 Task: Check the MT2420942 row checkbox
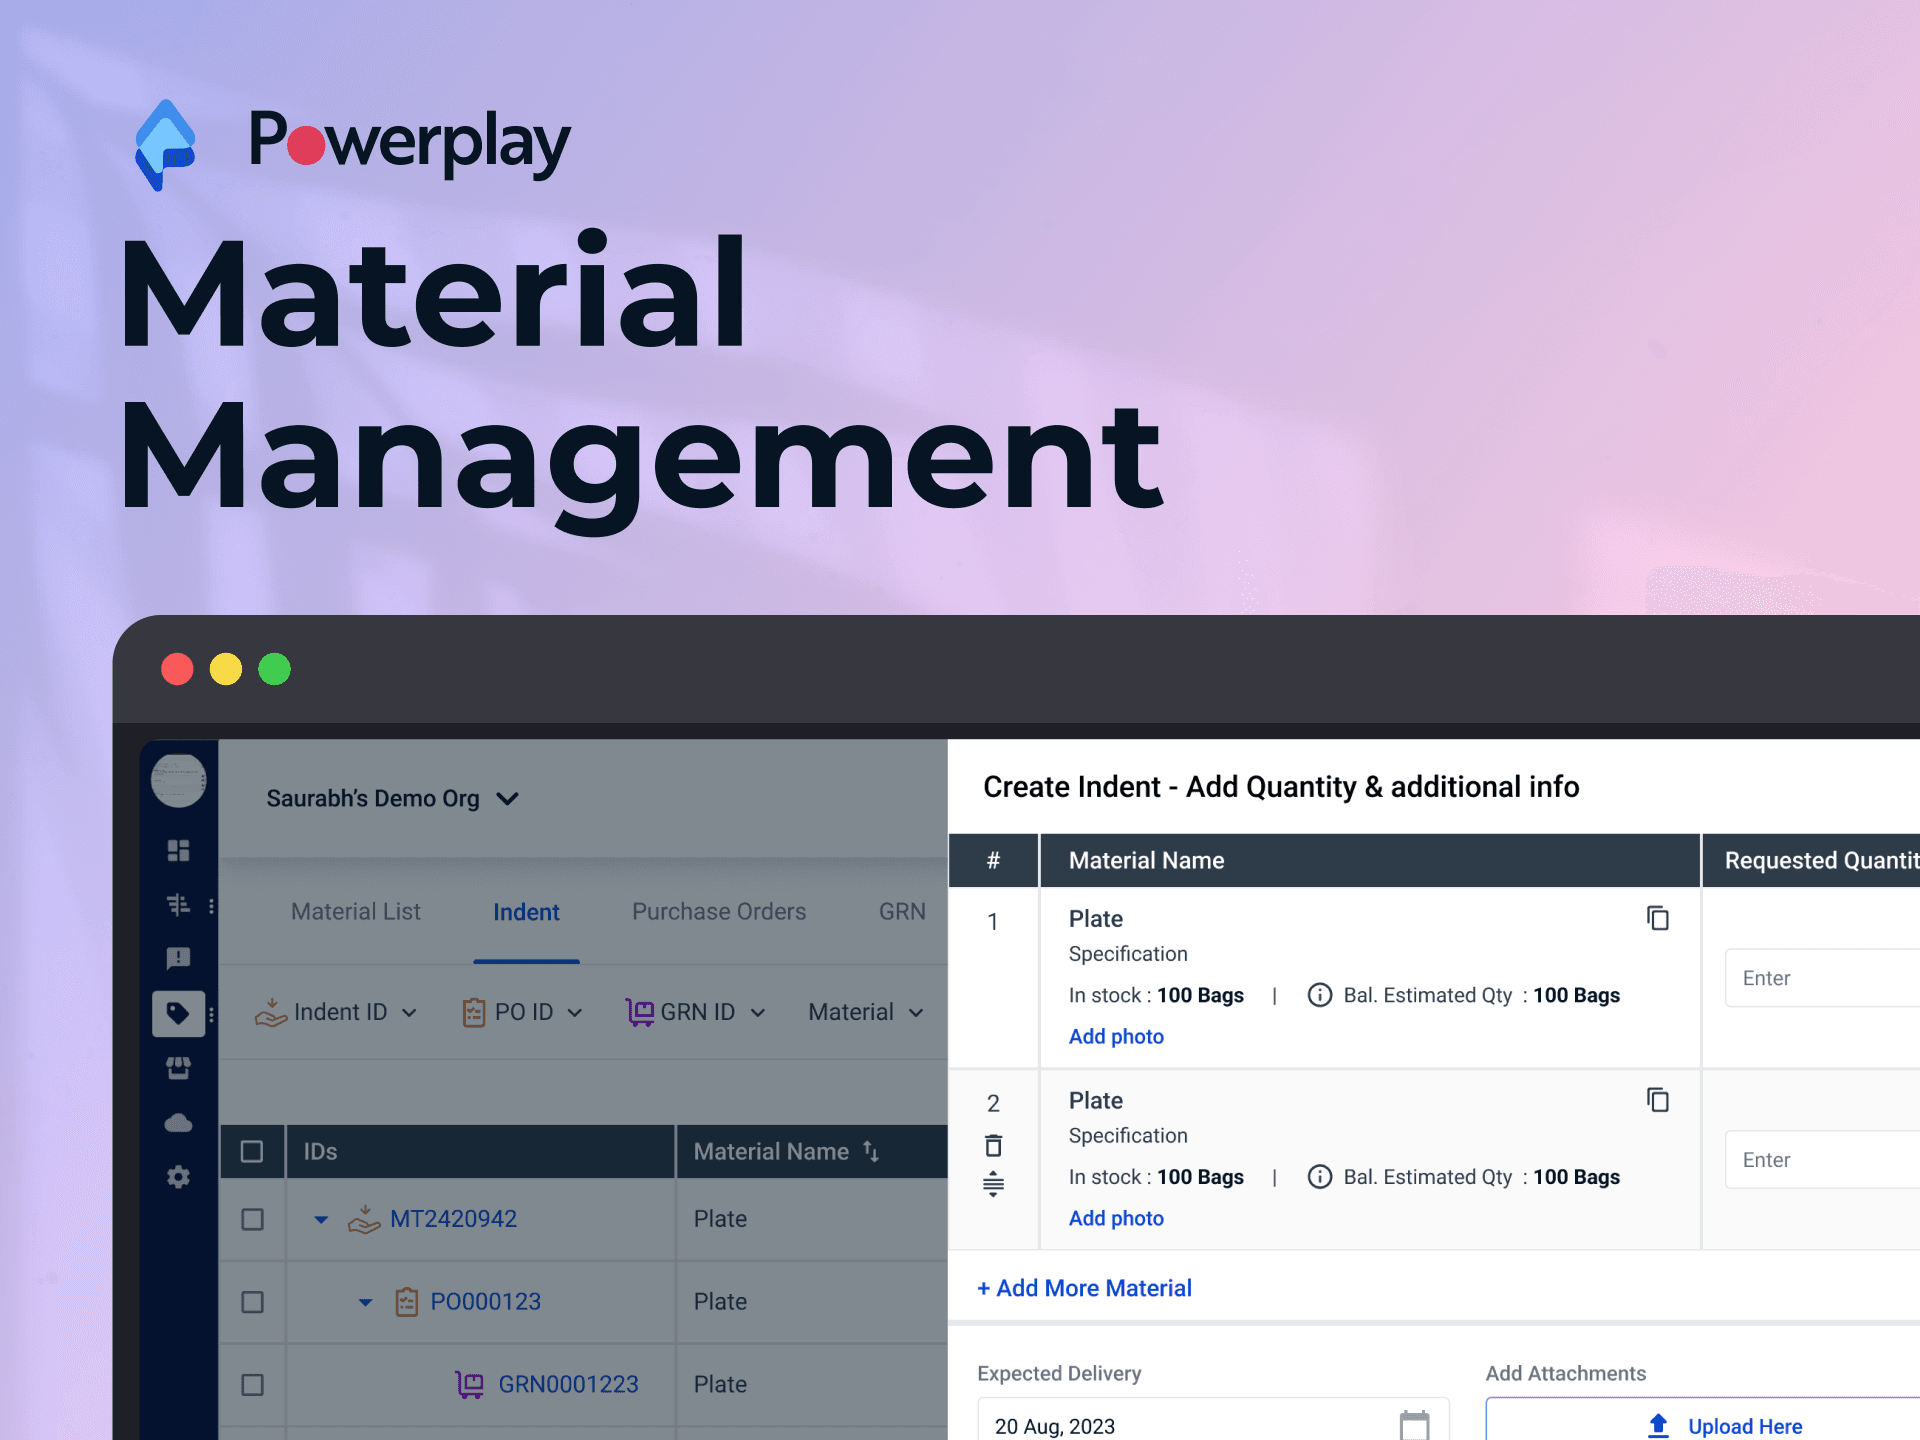click(x=252, y=1219)
